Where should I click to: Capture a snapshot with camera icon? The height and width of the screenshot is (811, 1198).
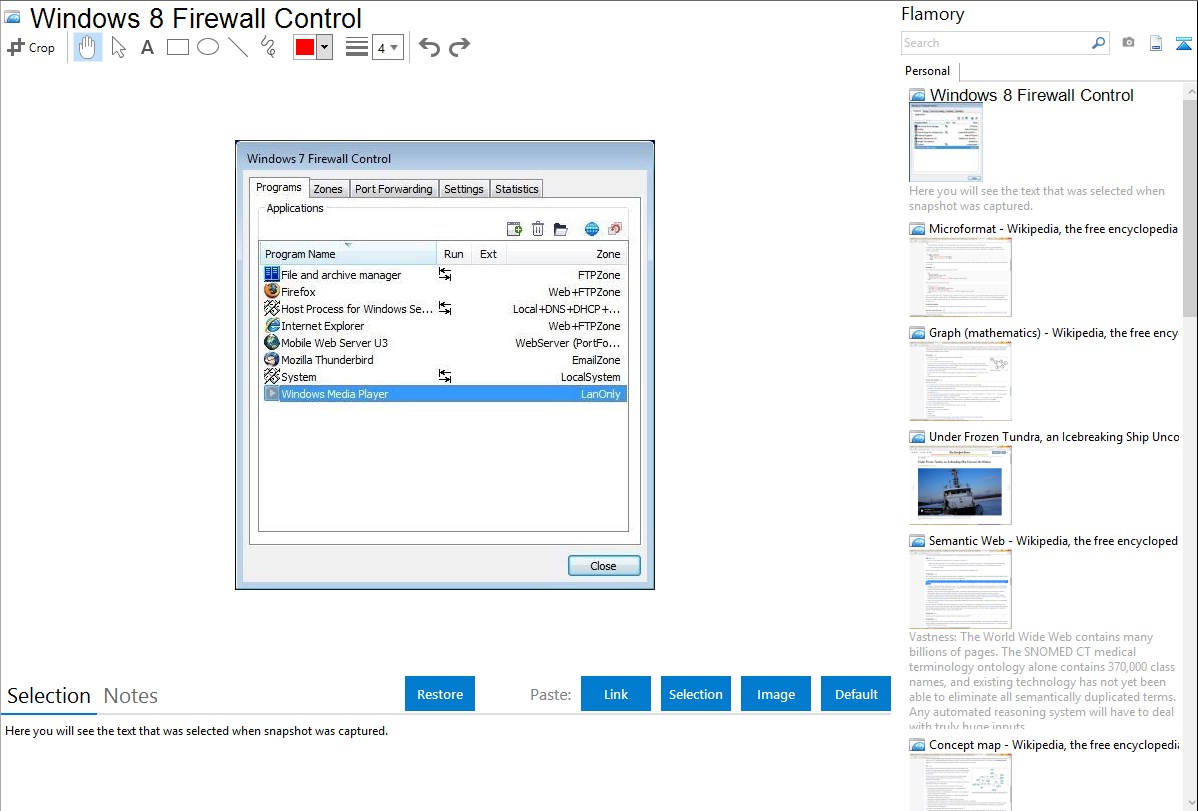[1128, 43]
